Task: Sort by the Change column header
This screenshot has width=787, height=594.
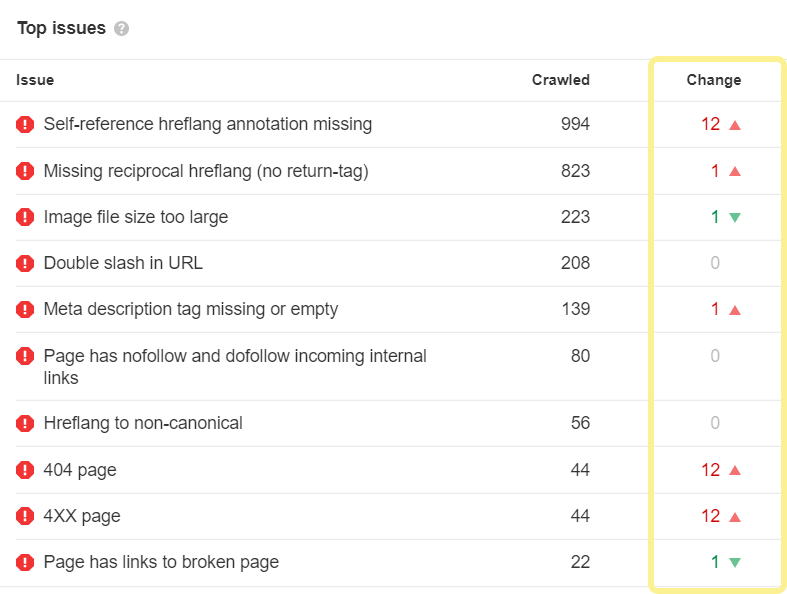Action: pyautogui.click(x=714, y=80)
